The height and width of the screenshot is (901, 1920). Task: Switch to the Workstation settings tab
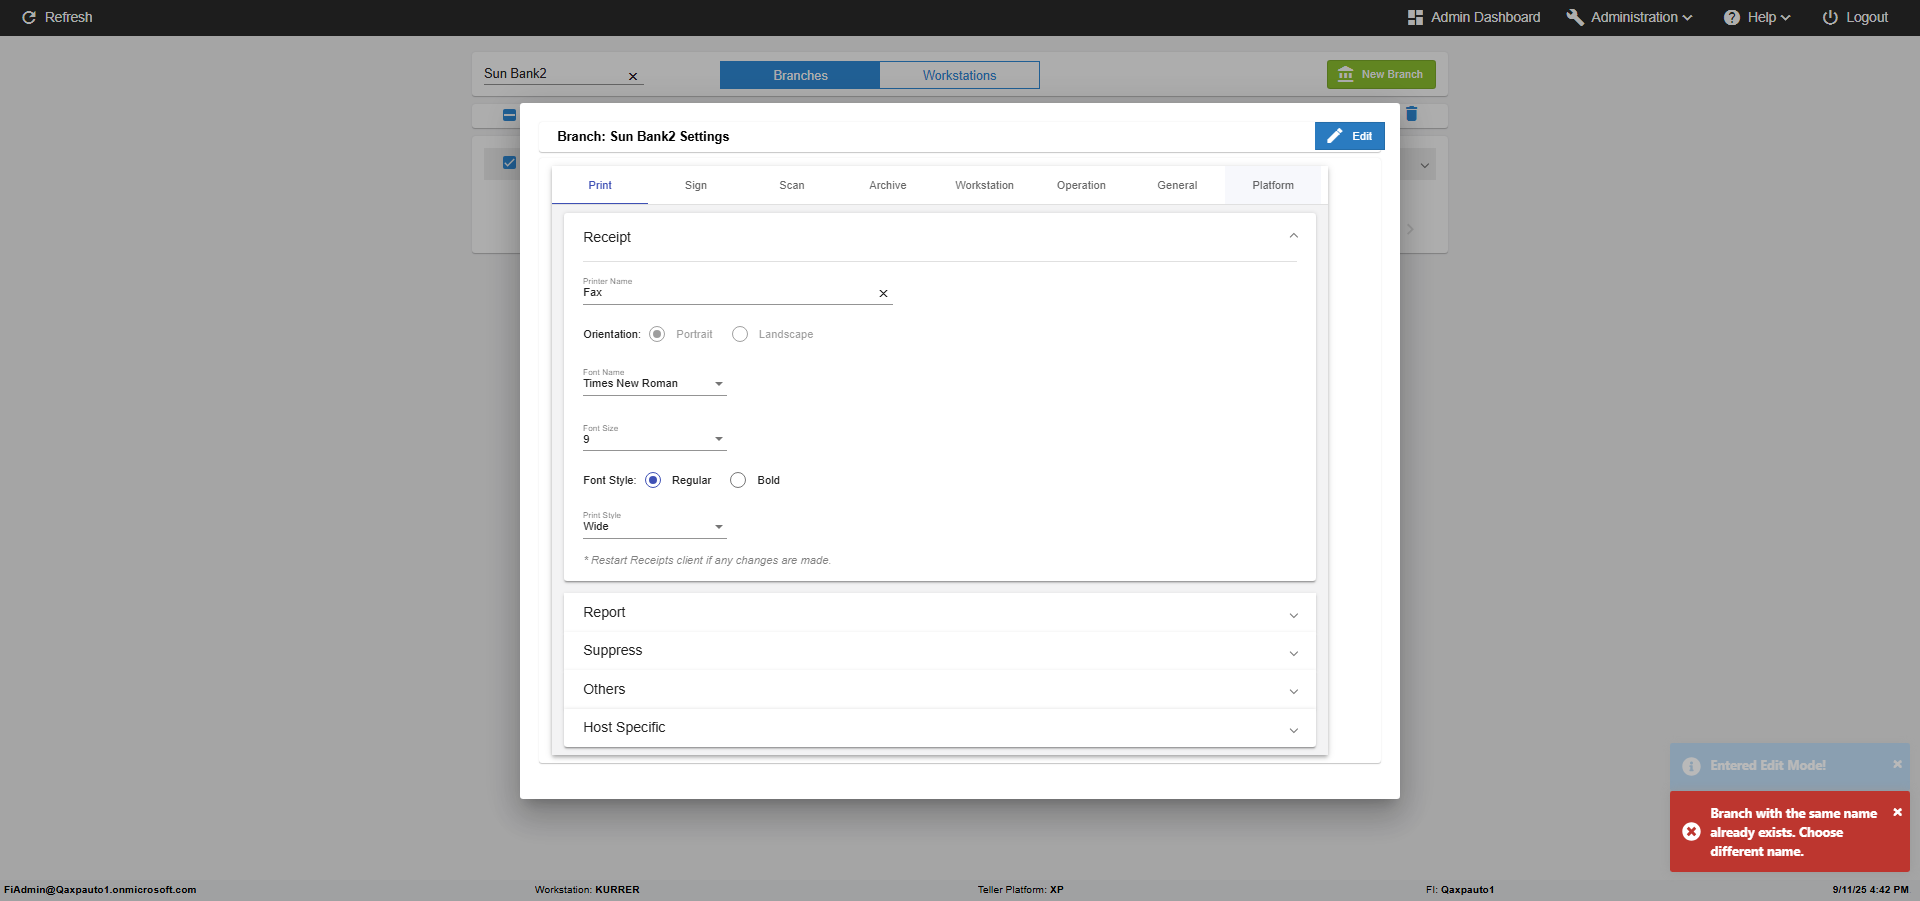coord(984,185)
